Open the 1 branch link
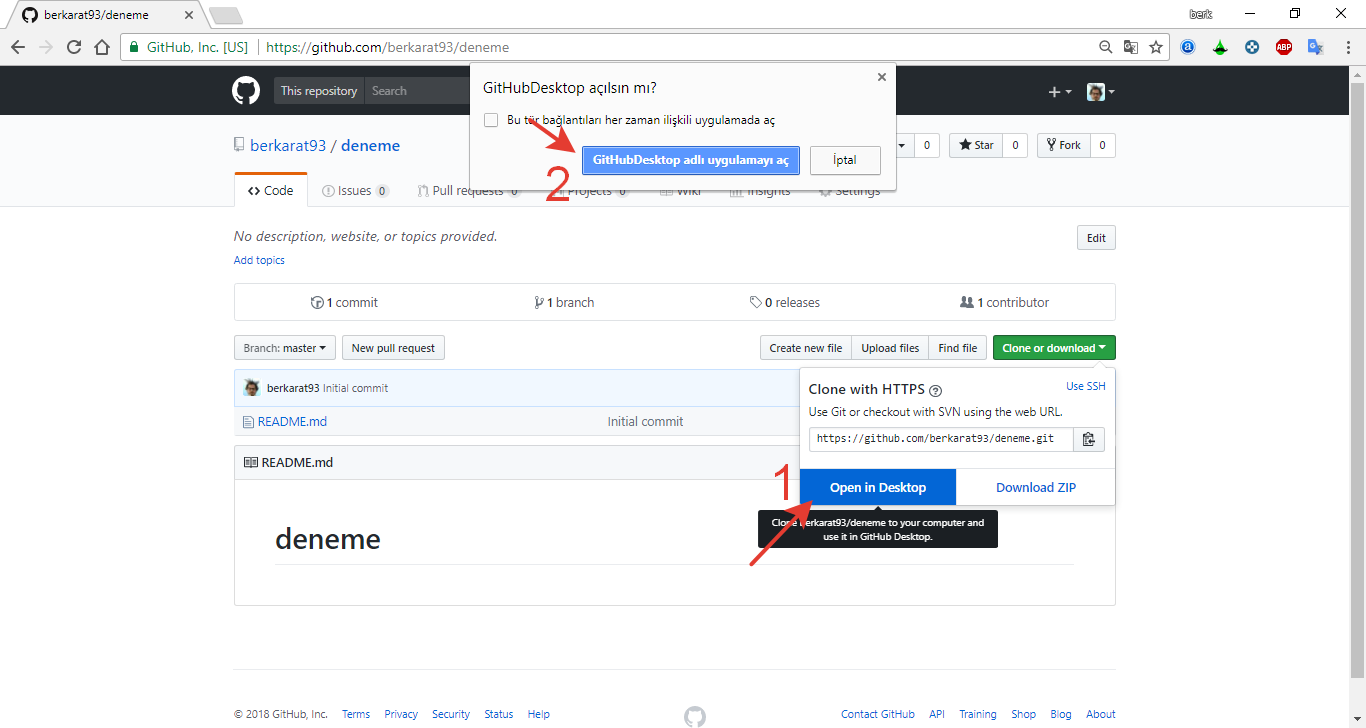Screen dimensions: 1366x728 pyautogui.click(x=564, y=302)
